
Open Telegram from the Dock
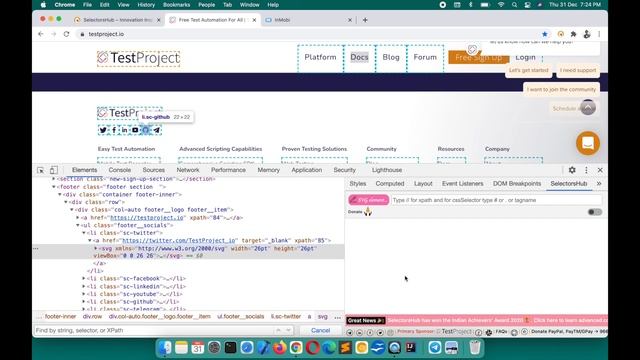(x=435, y=348)
